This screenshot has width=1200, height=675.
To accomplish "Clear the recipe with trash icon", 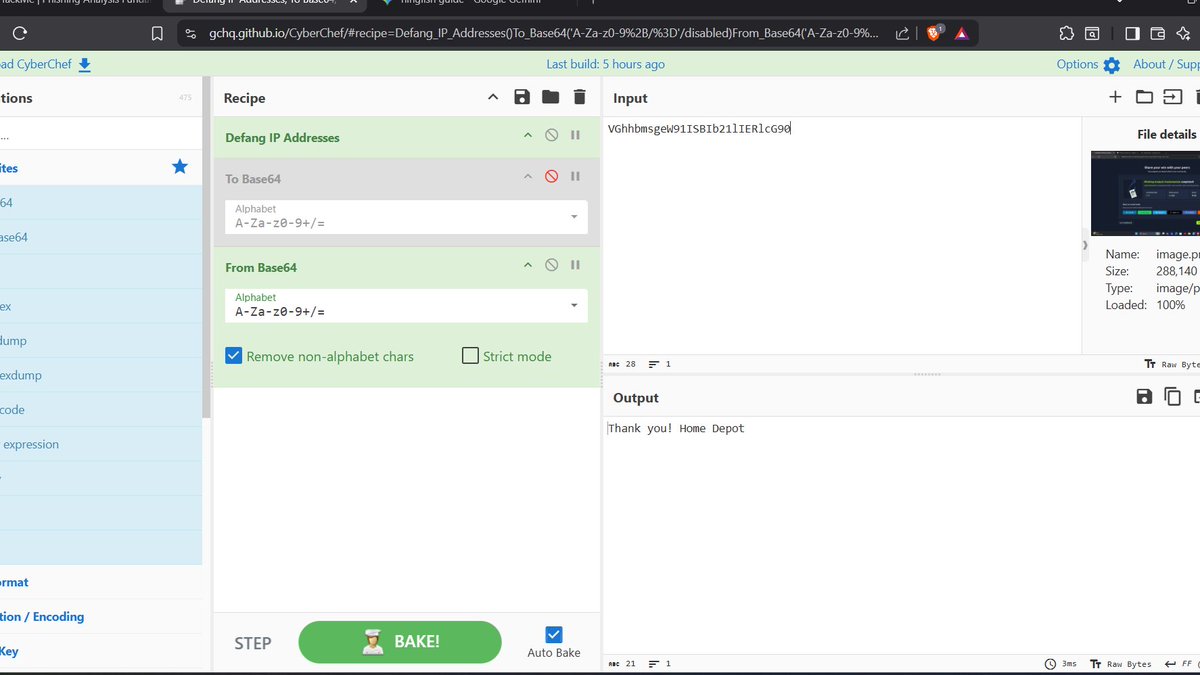I will pos(579,97).
